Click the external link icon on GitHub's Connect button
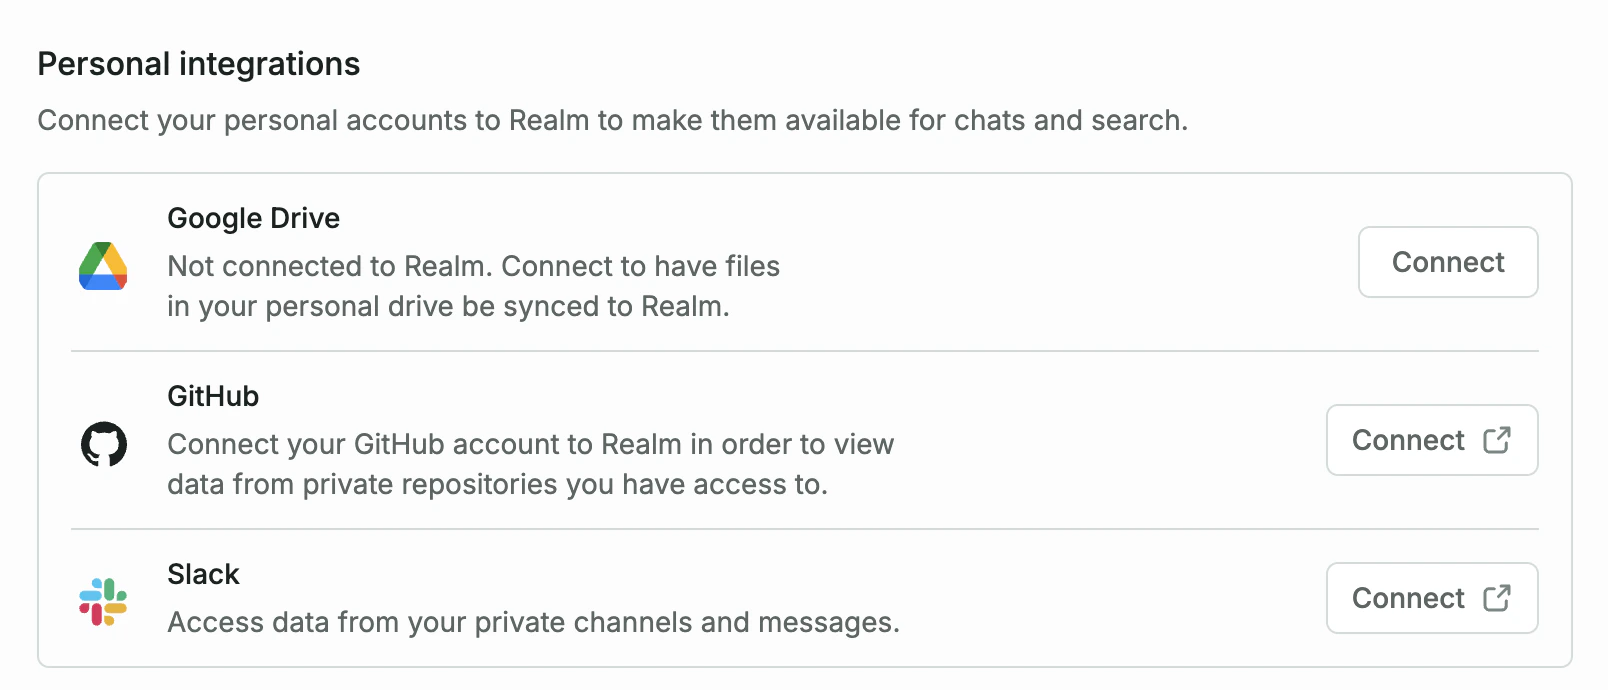 click(x=1497, y=440)
